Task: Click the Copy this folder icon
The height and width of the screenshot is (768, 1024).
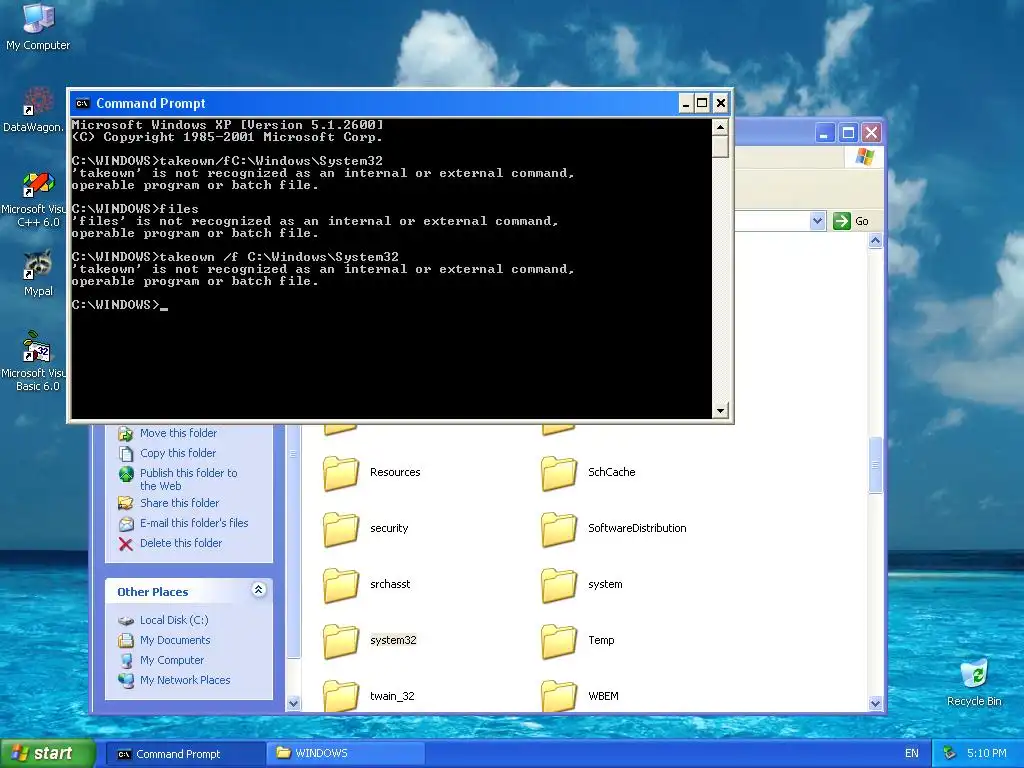Action: pos(126,453)
